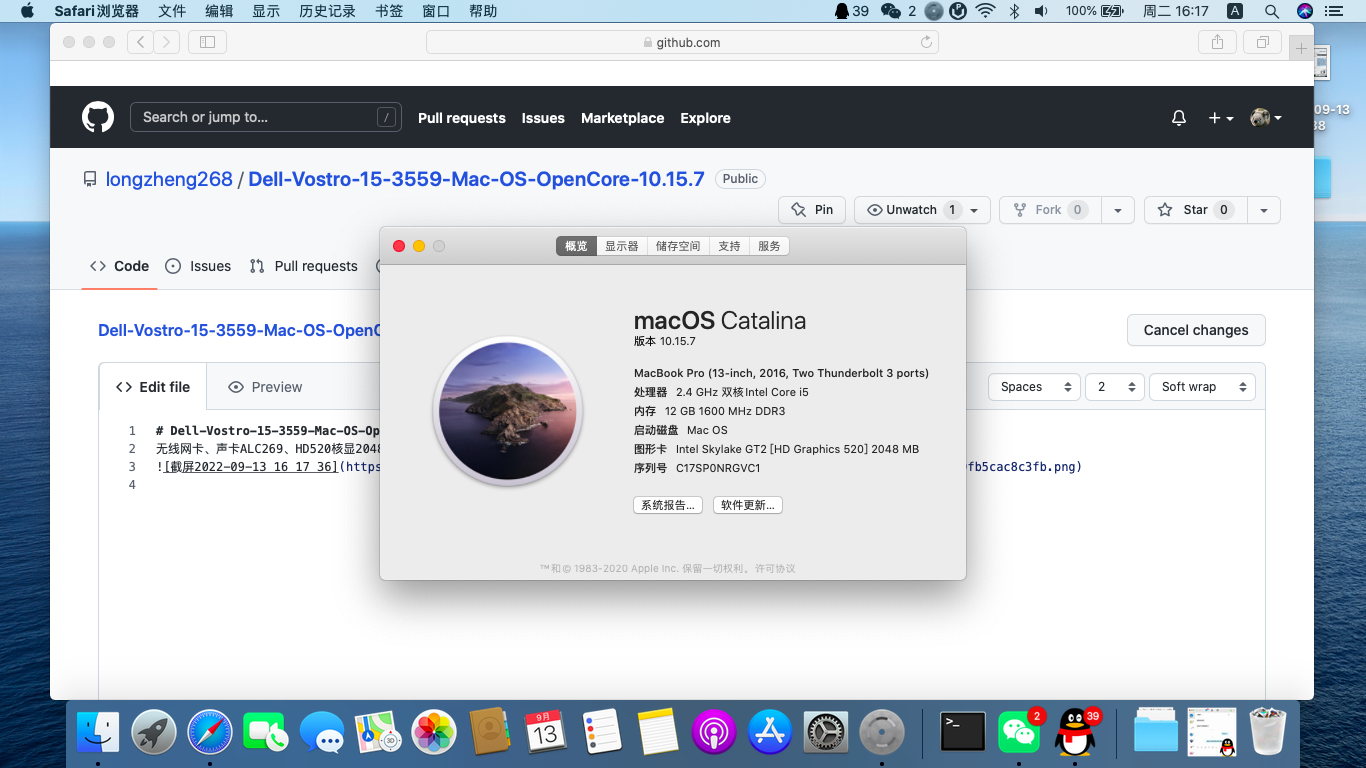Open Photos from the Dock
Viewport: 1366px width, 768px height.
(x=434, y=733)
